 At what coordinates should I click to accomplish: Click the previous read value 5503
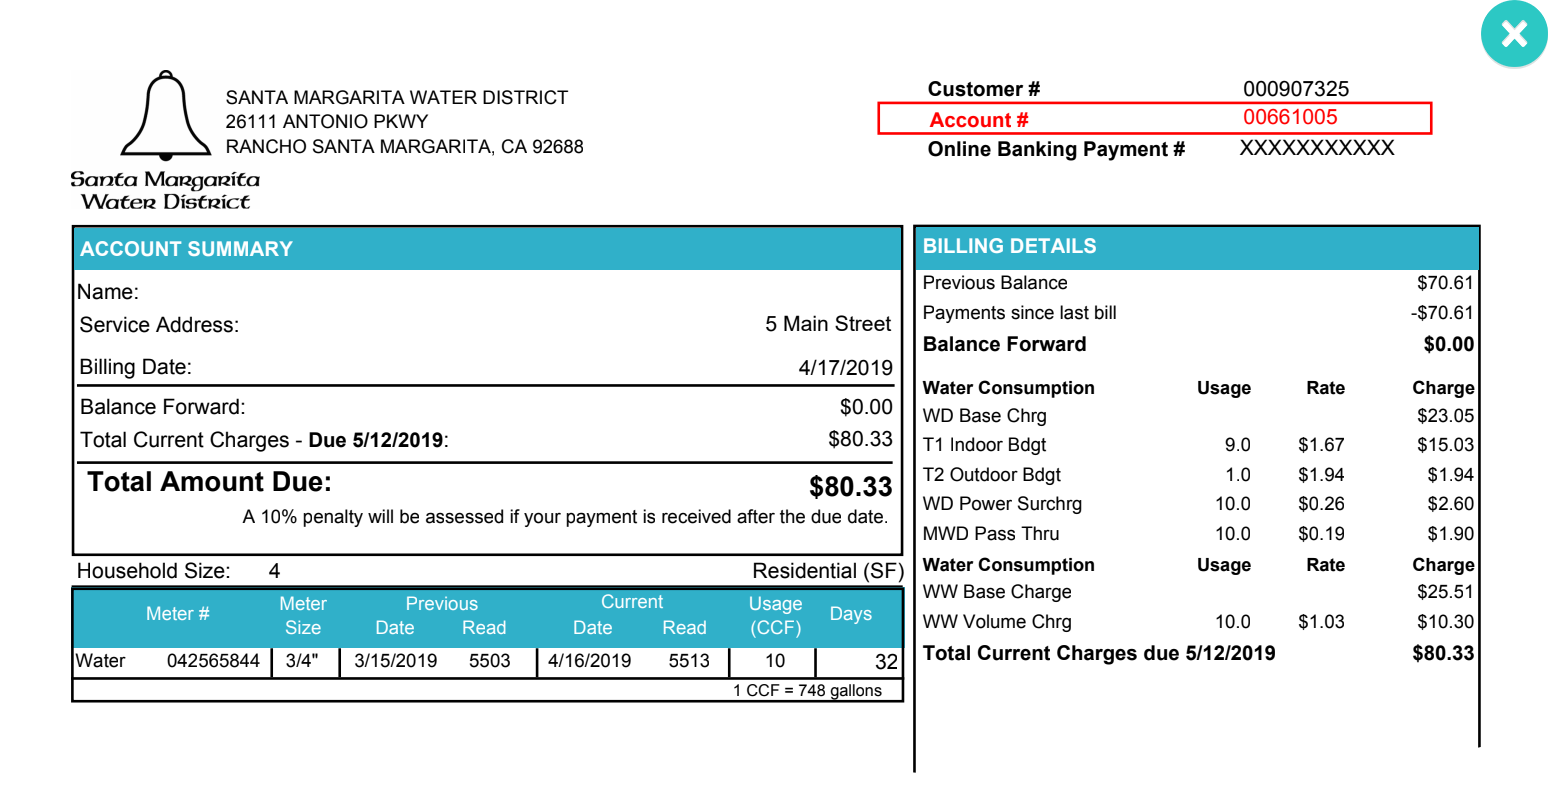(489, 661)
